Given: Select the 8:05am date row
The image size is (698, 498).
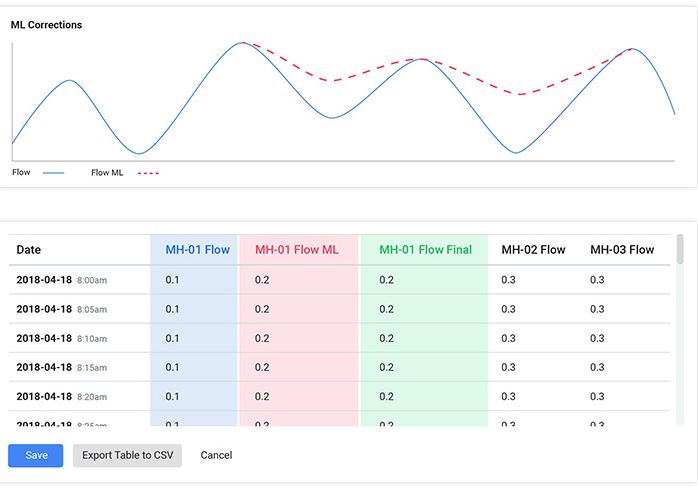Looking at the screenshot, I should pos(62,309).
